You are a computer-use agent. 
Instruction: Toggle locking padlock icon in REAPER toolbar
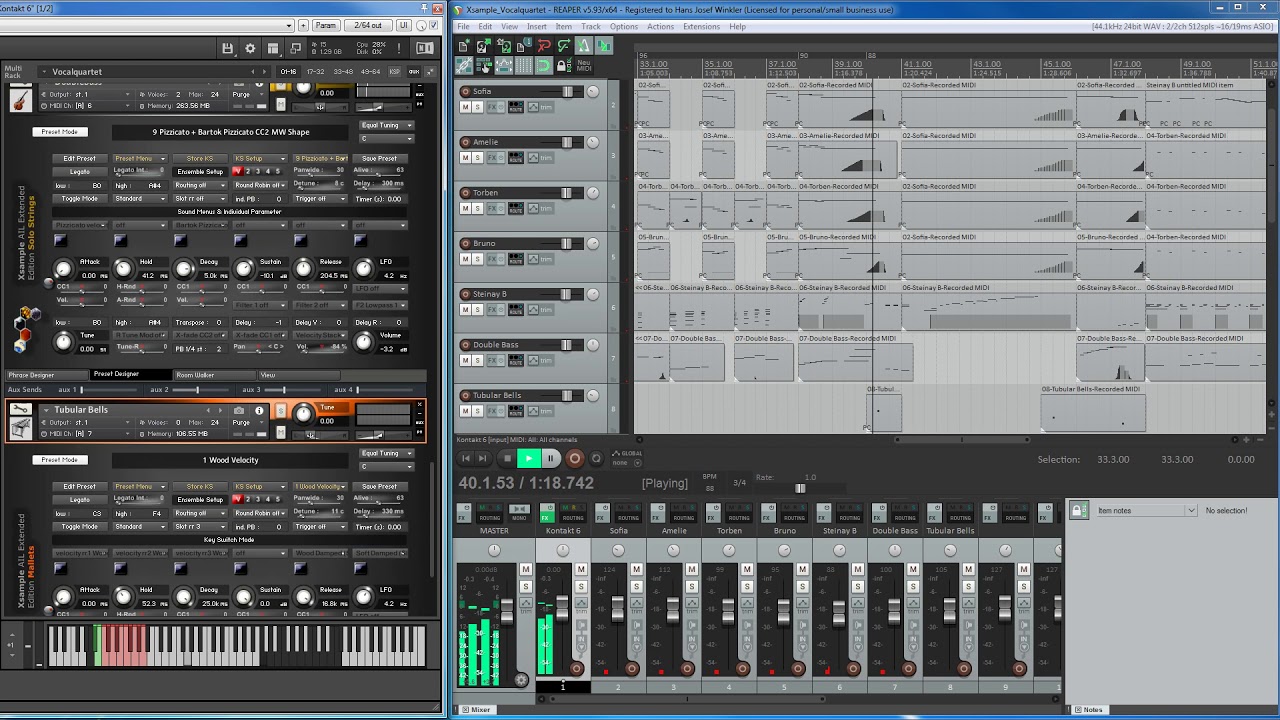pyautogui.click(x=564, y=66)
